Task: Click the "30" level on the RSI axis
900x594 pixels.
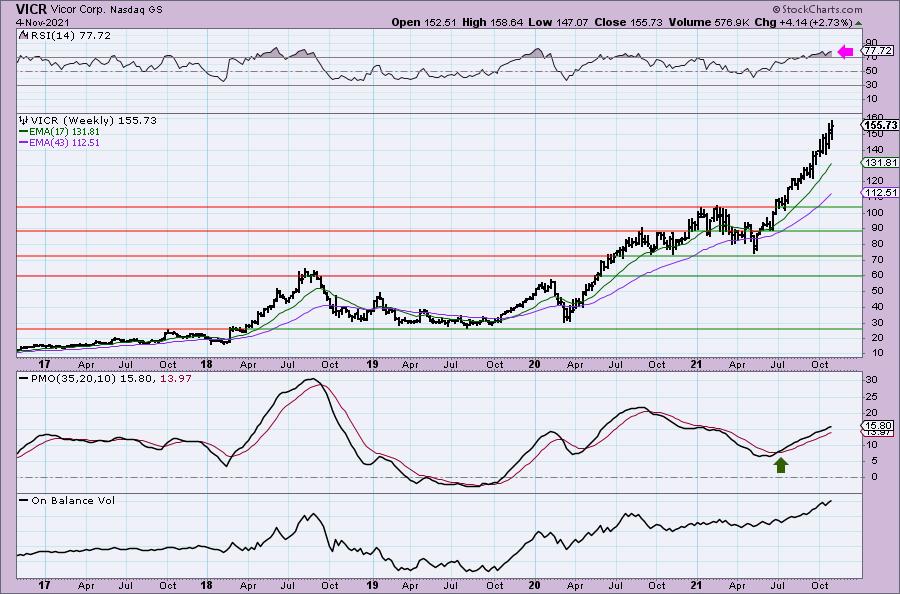Action: tap(871, 85)
